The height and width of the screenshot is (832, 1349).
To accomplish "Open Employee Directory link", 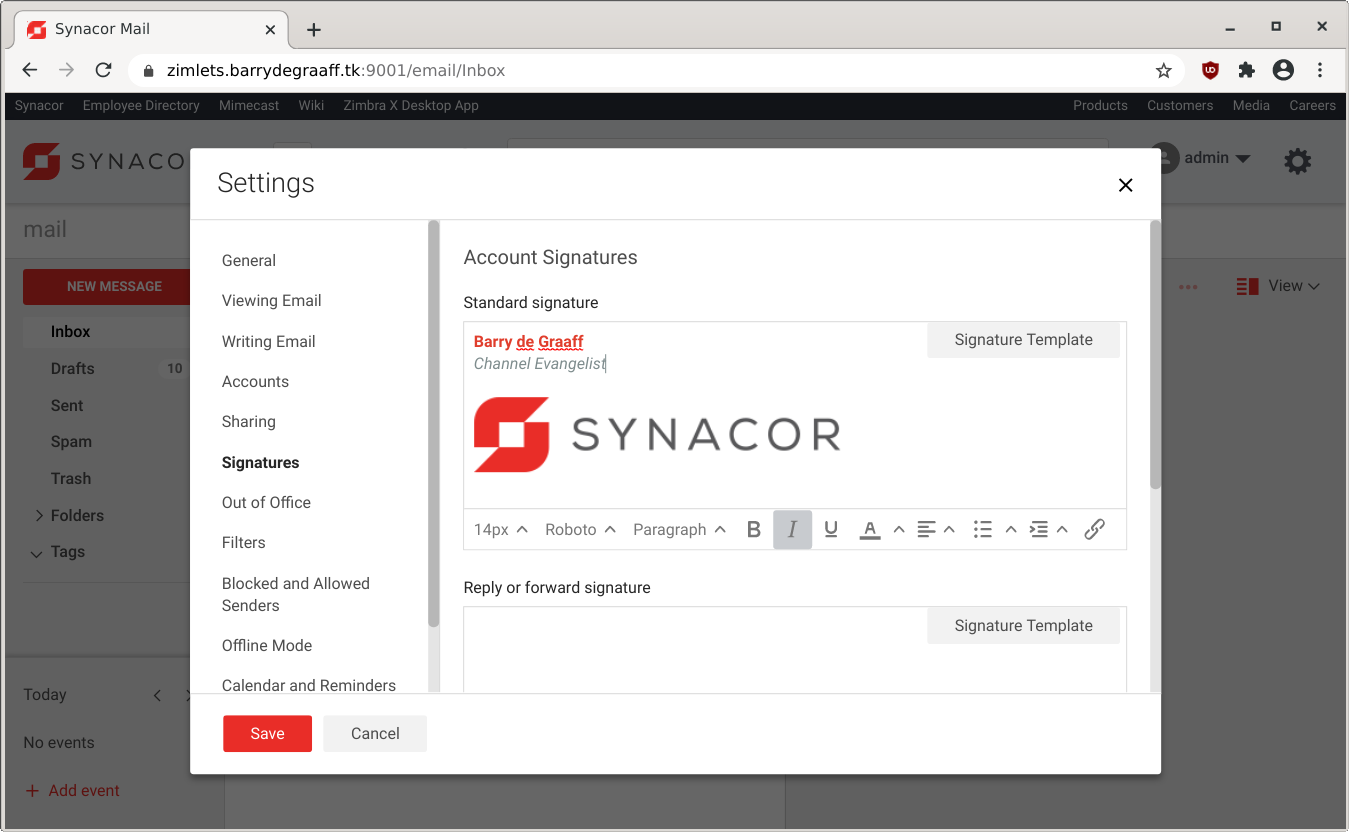I will pyautogui.click(x=141, y=106).
